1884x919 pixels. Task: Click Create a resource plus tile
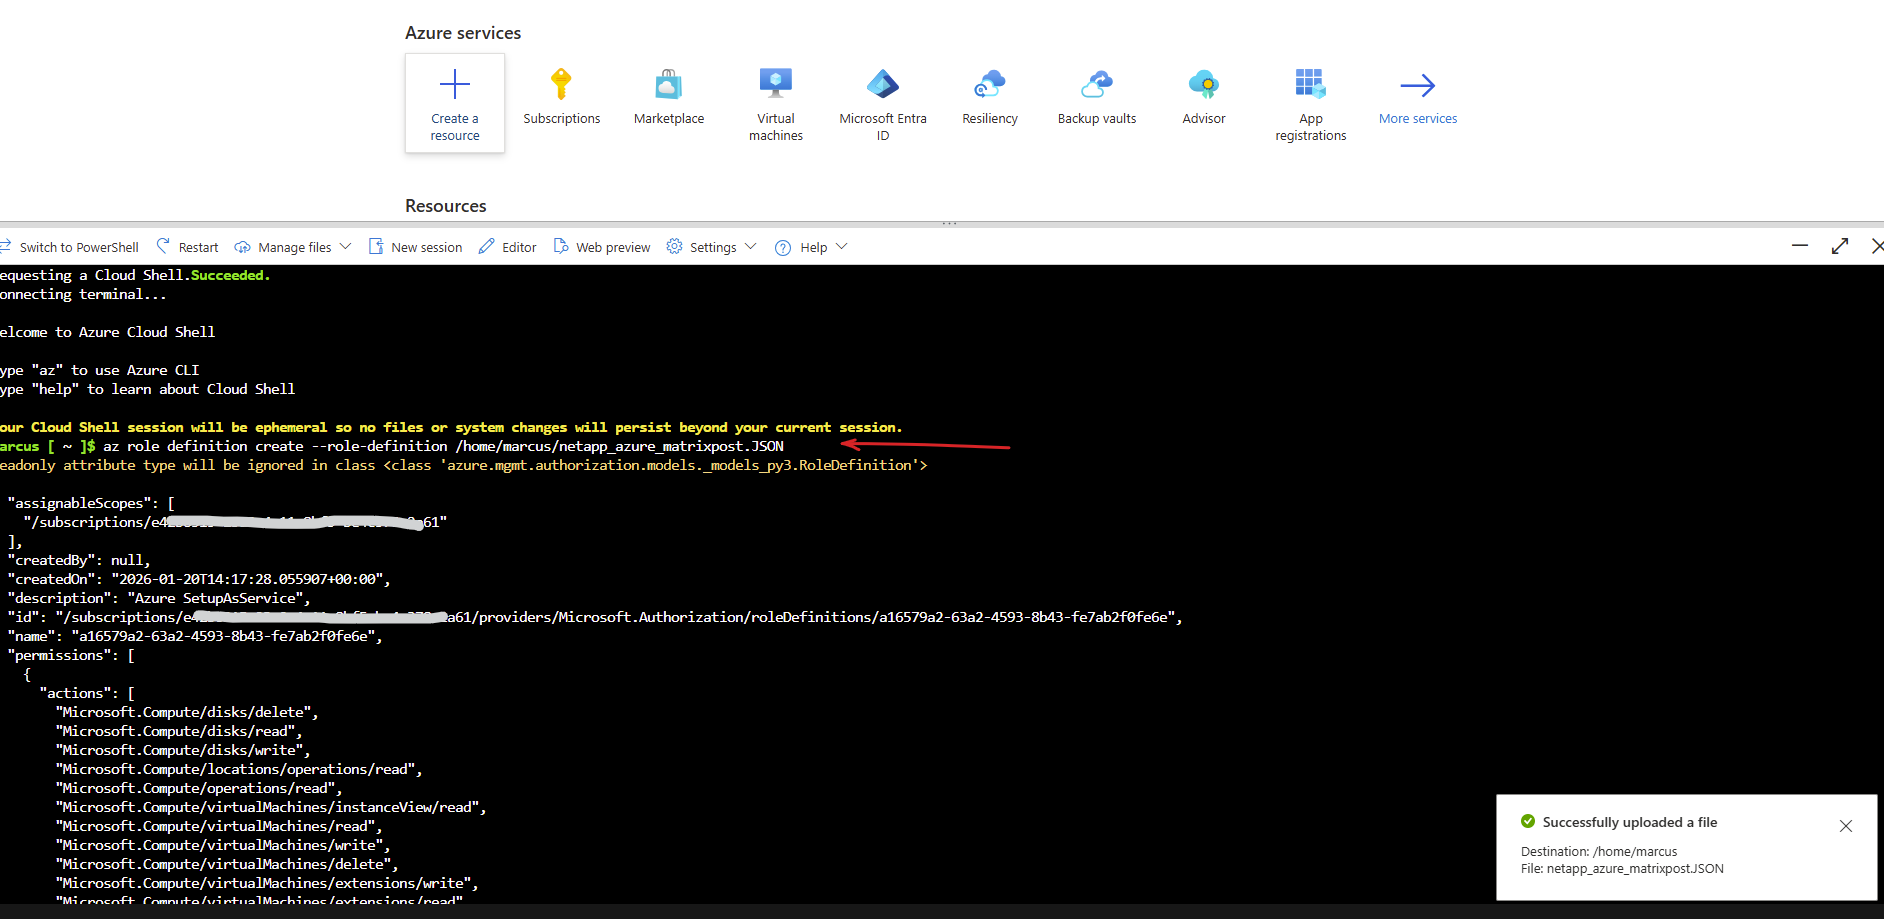(455, 103)
